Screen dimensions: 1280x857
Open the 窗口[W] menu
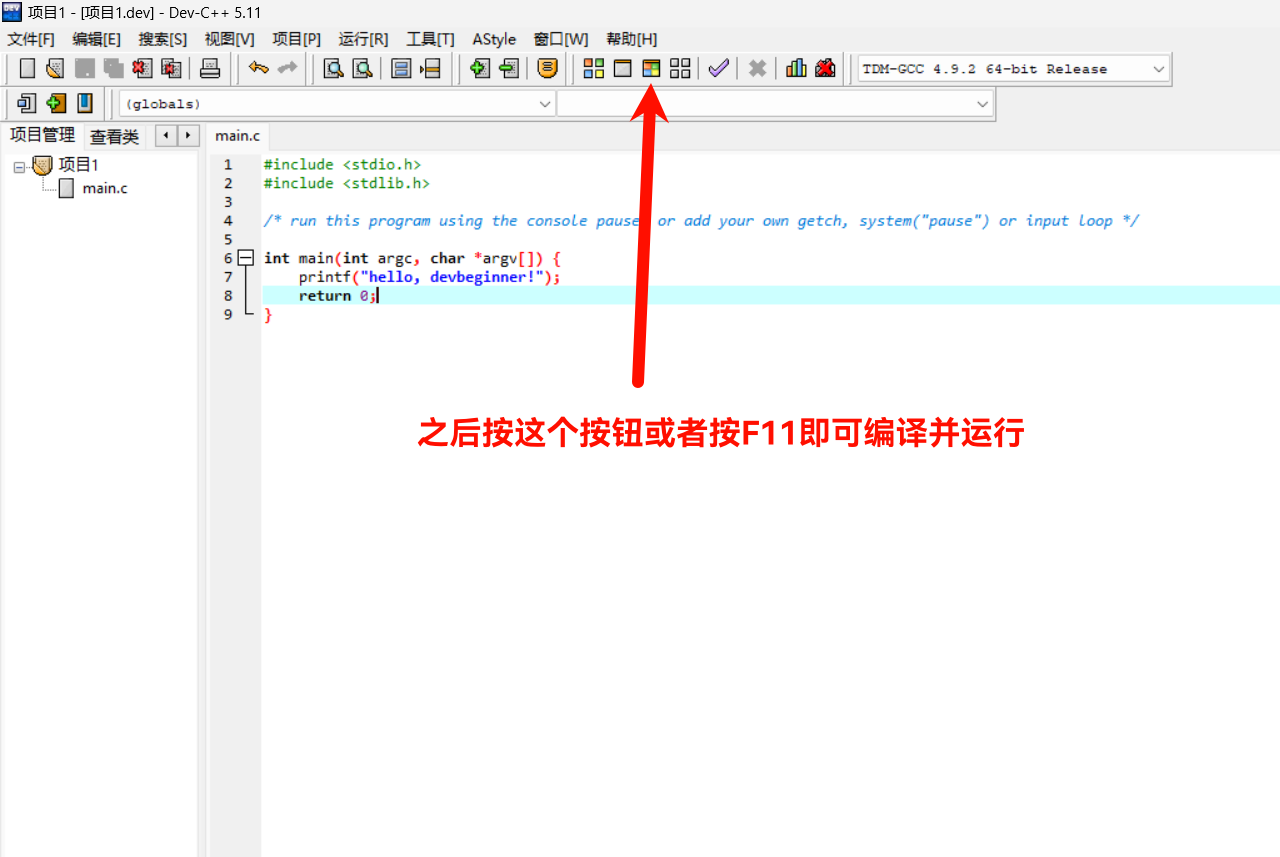point(561,39)
